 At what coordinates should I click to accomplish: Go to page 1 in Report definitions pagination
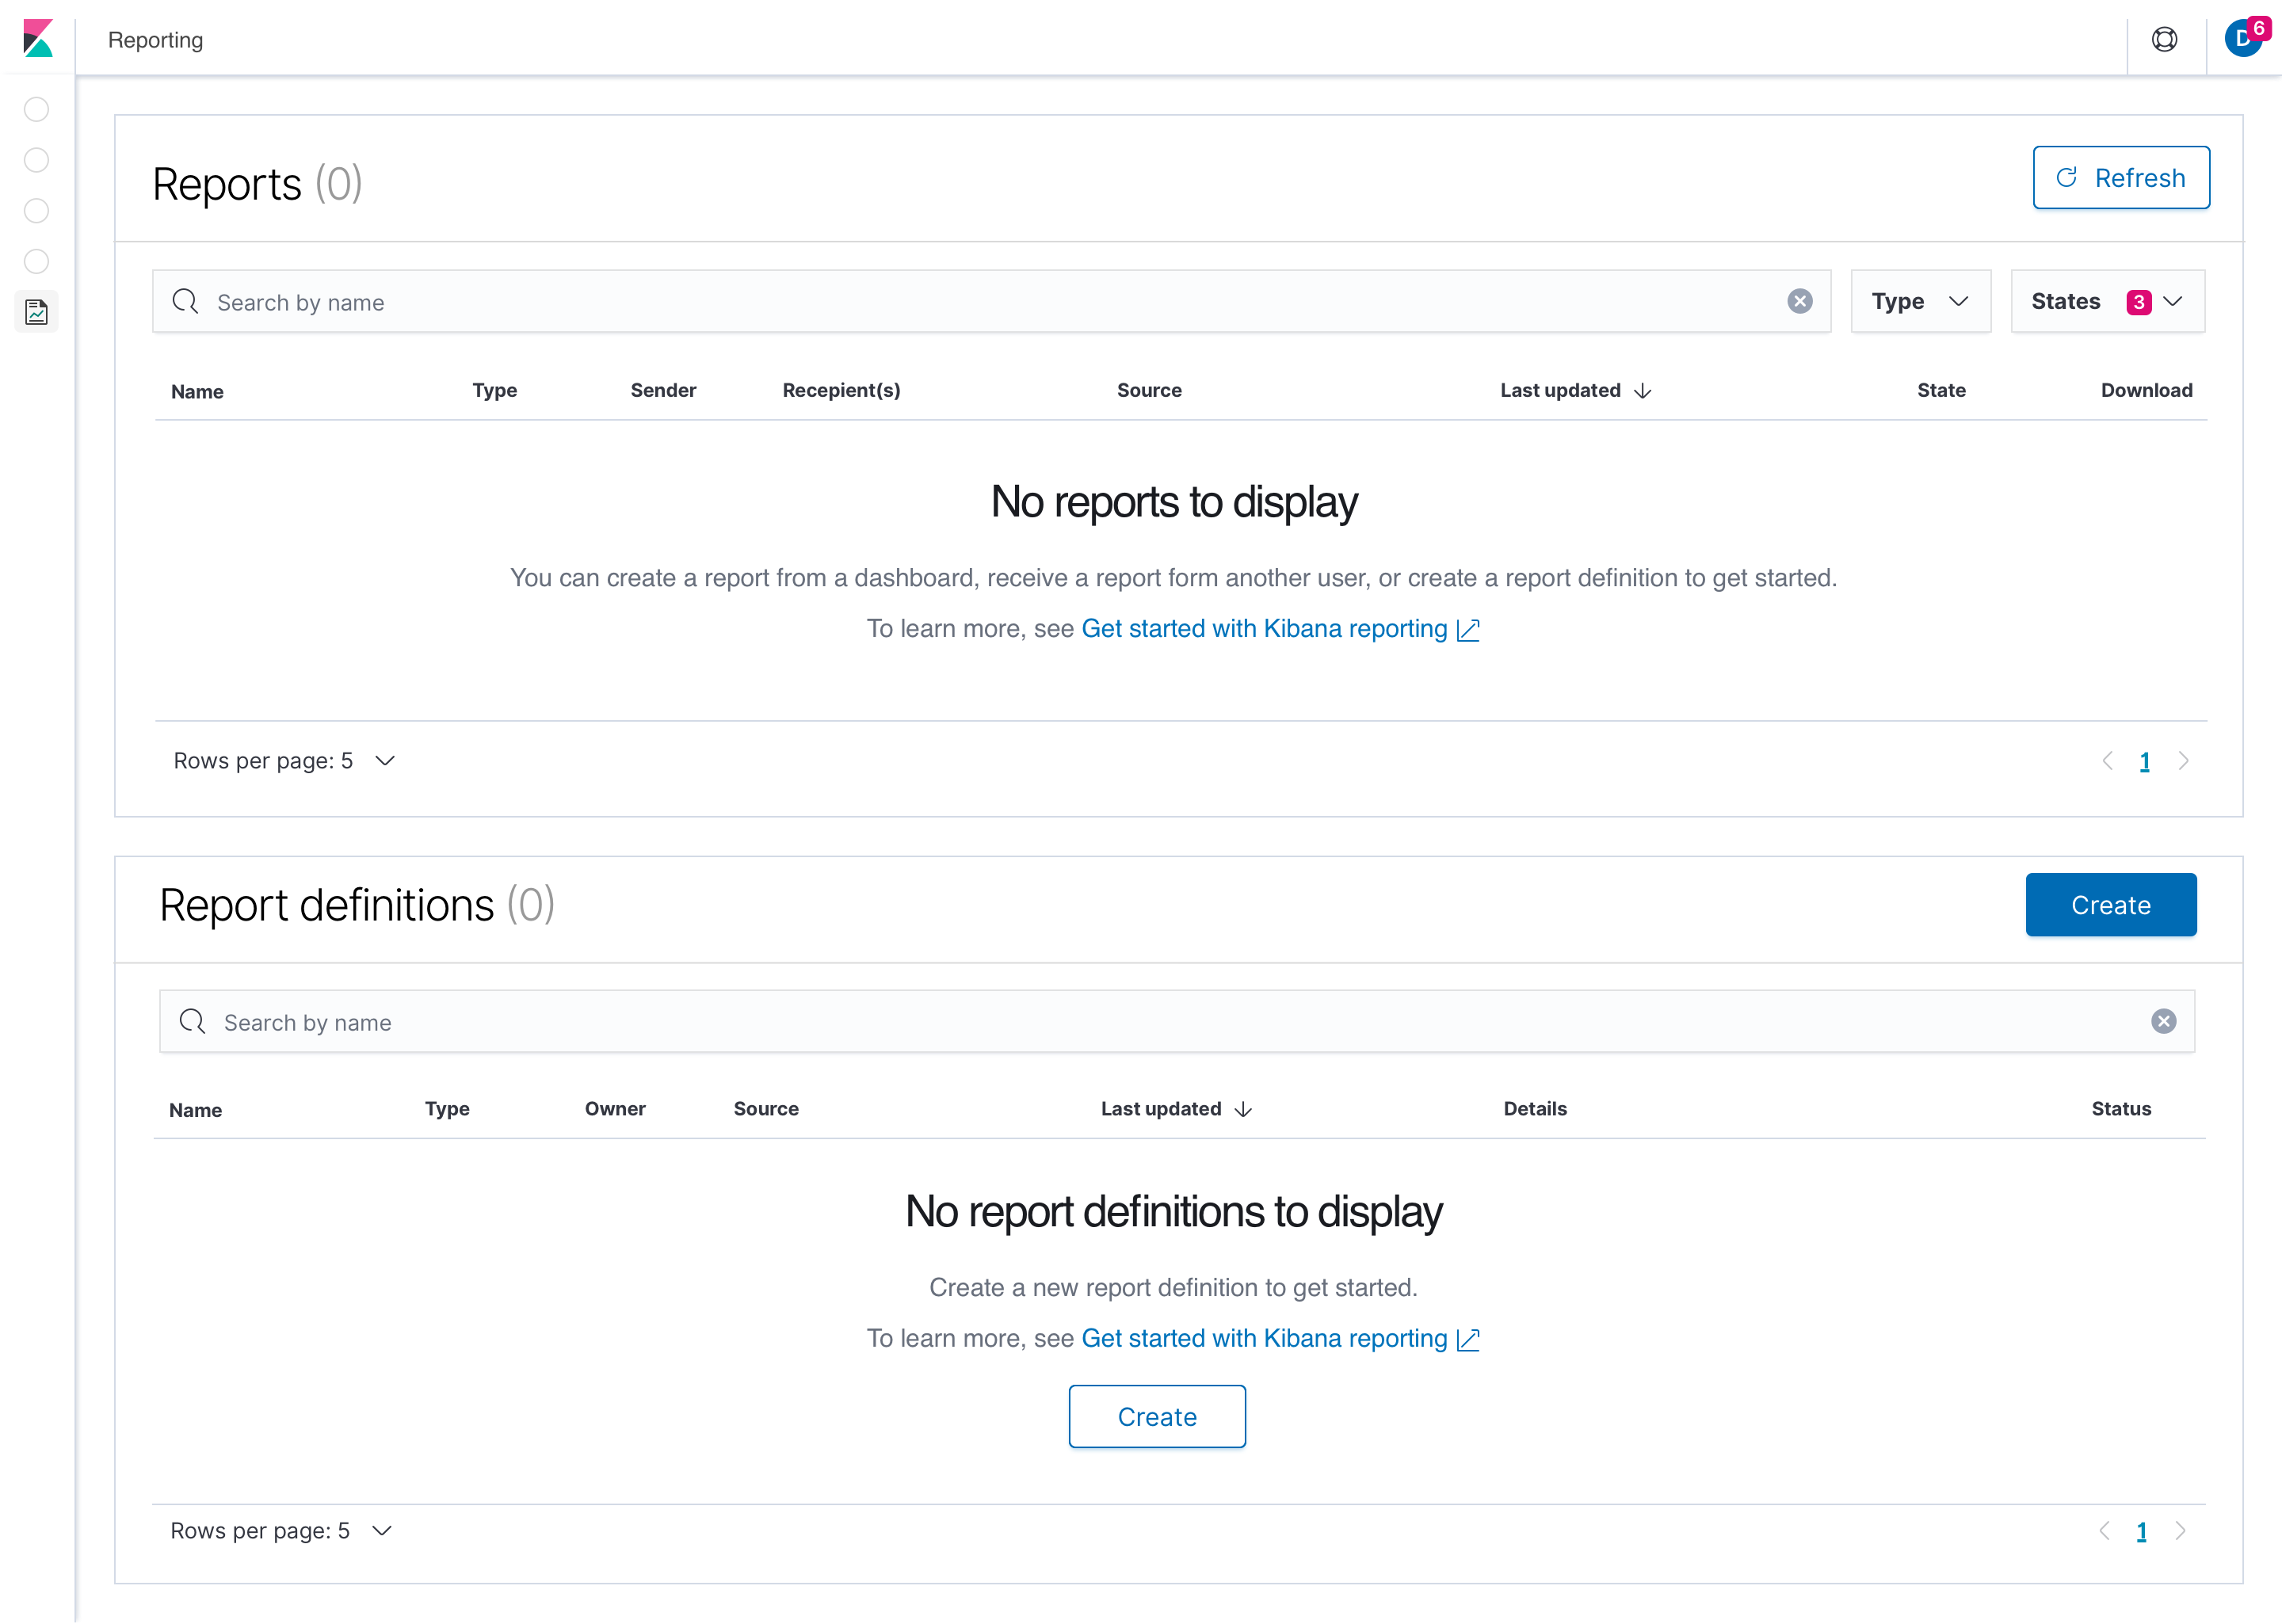pyautogui.click(x=2141, y=1532)
